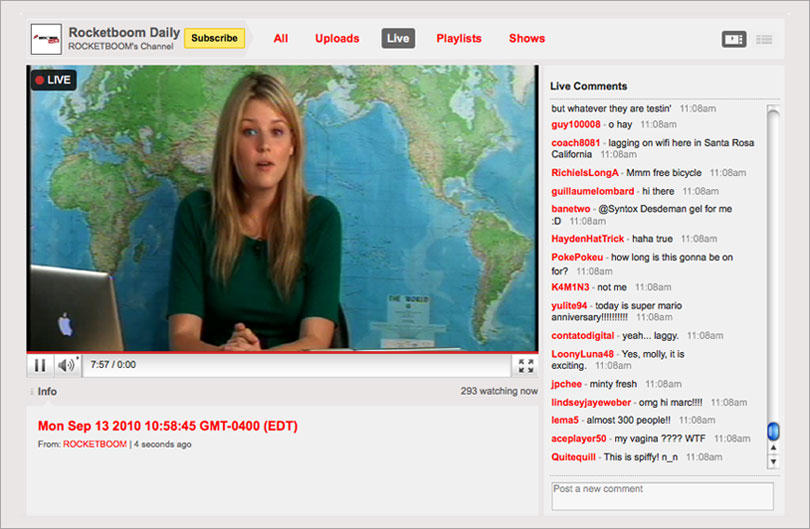Open the video title dated Mon Sep 13 2010
The height and width of the screenshot is (529, 810).
pos(168,426)
